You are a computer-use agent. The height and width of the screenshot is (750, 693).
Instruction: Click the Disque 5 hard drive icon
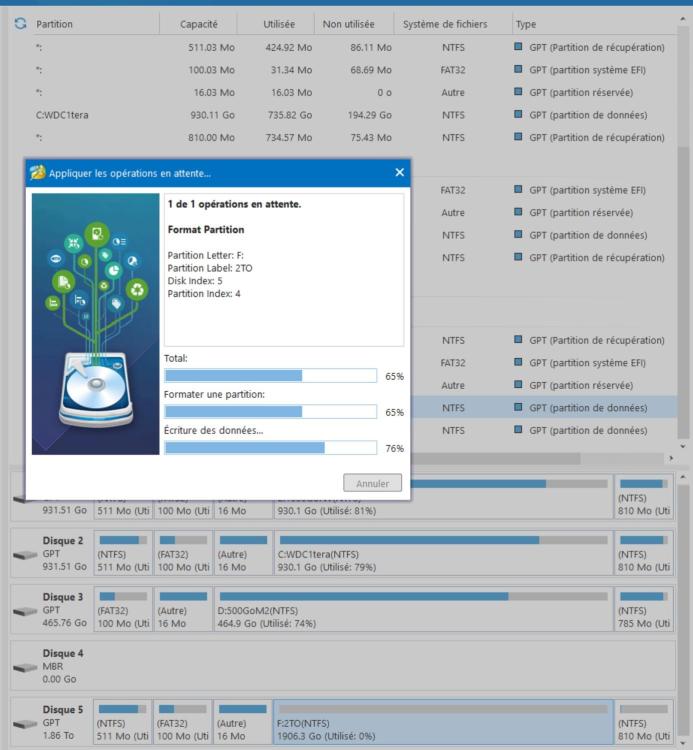coord(26,722)
